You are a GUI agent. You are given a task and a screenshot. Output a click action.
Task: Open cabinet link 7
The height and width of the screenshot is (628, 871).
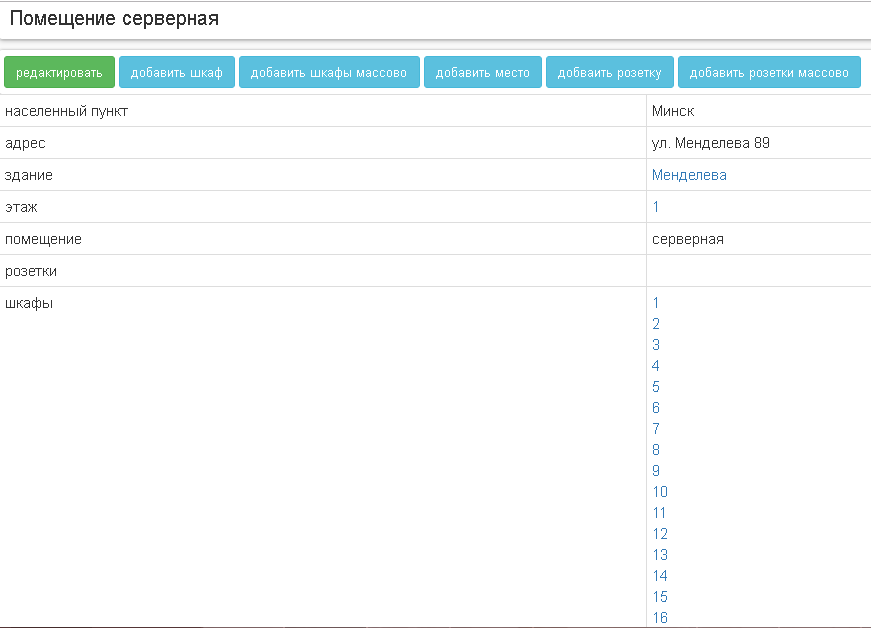pos(656,429)
